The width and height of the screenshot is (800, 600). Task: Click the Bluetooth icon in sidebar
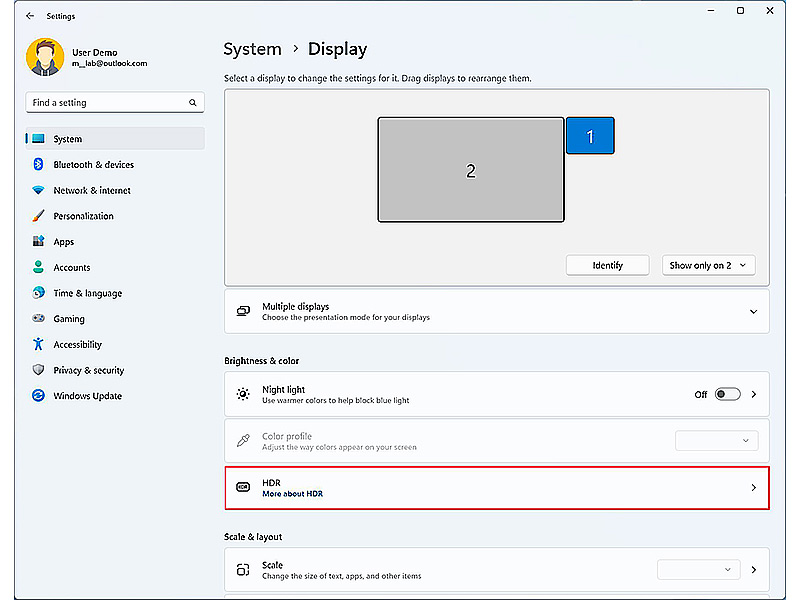pos(38,164)
